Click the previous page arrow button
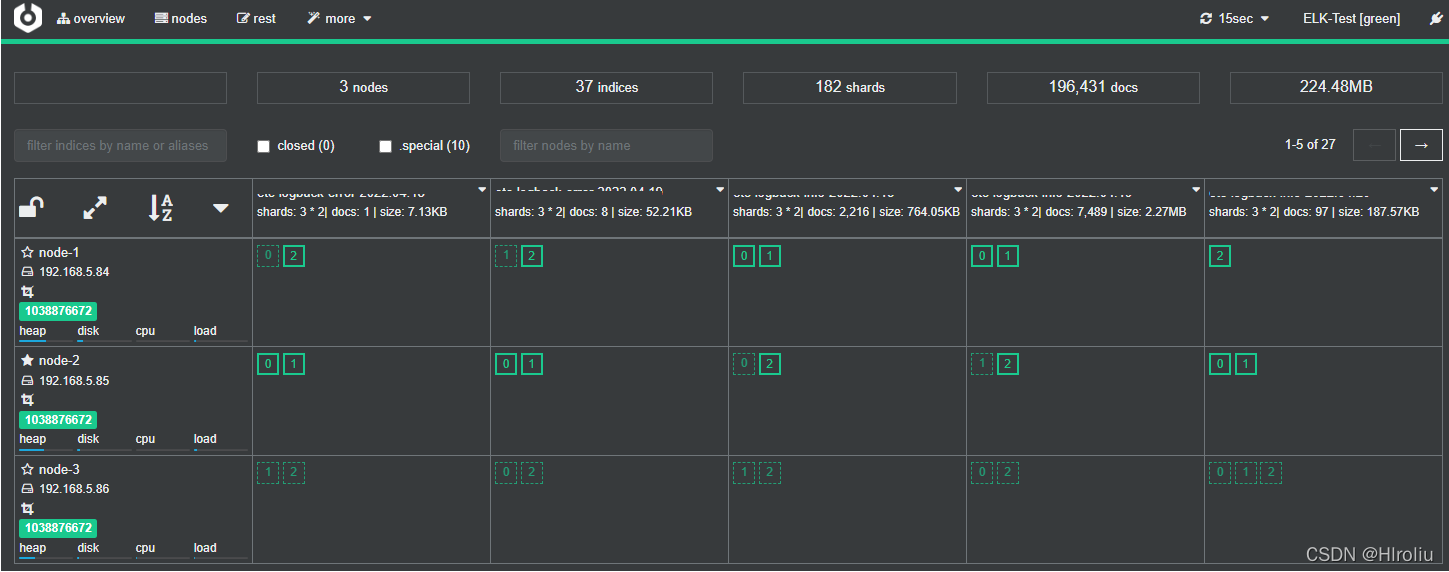The height and width of the screenshot is (572, 1449). pos(1374,145)
